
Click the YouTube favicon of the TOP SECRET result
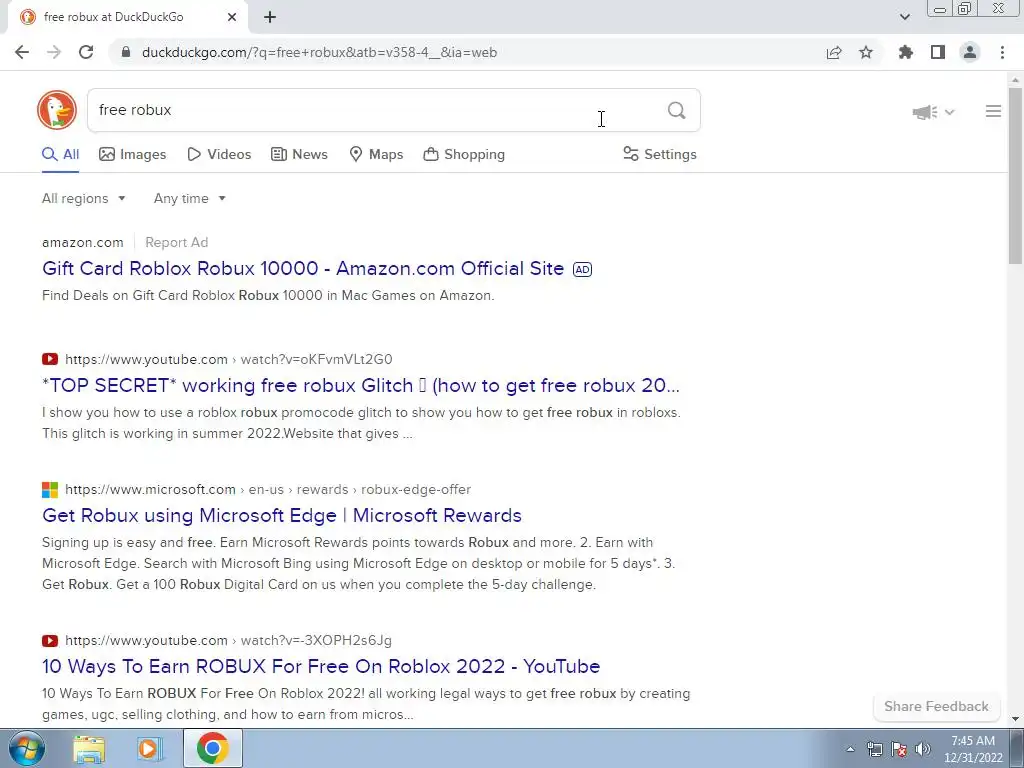pyautogui.click(x=50, y=359)
